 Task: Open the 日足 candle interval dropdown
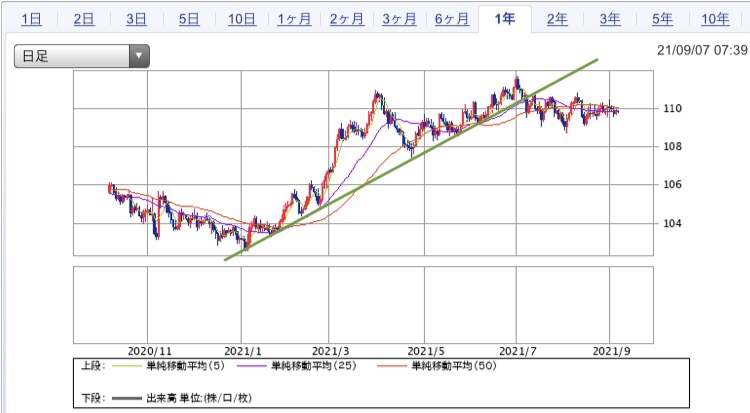click(x=82, y=56)
